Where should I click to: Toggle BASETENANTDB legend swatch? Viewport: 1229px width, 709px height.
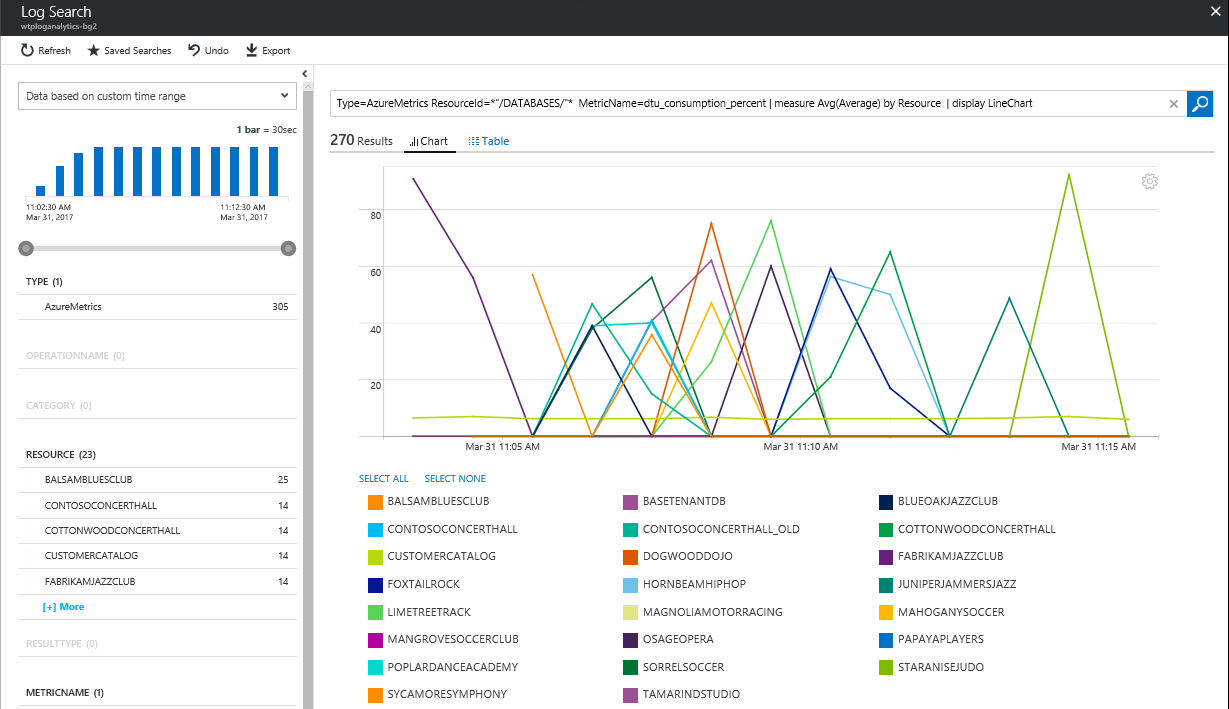pyautogui.click(x=630, y=502)
